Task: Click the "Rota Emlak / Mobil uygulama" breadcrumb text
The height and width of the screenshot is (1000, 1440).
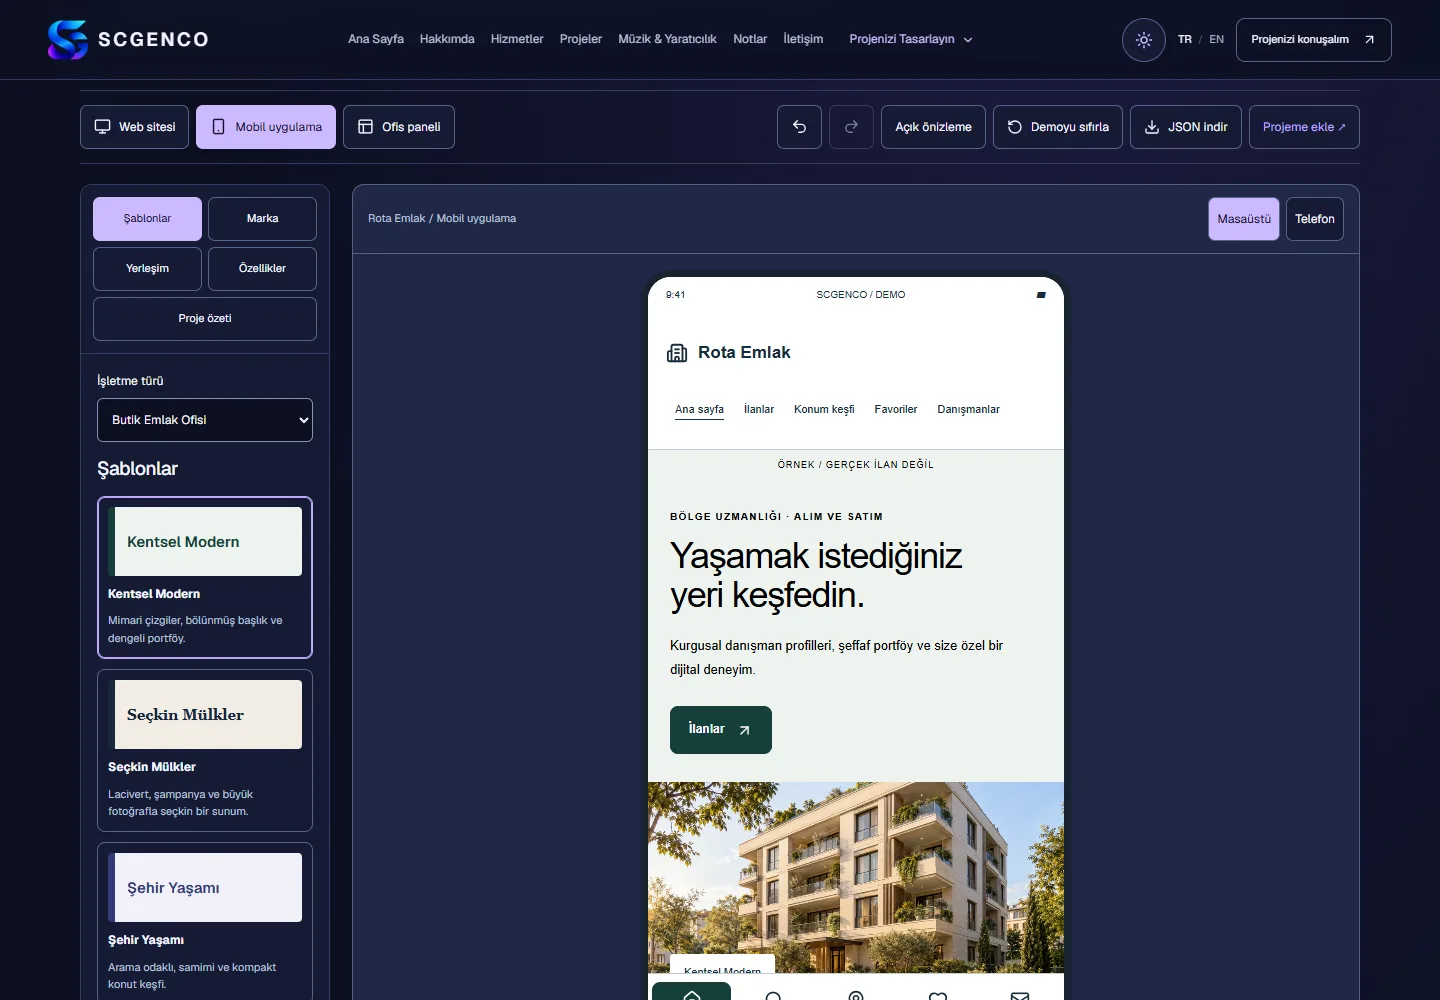Action: coord(442,219)
